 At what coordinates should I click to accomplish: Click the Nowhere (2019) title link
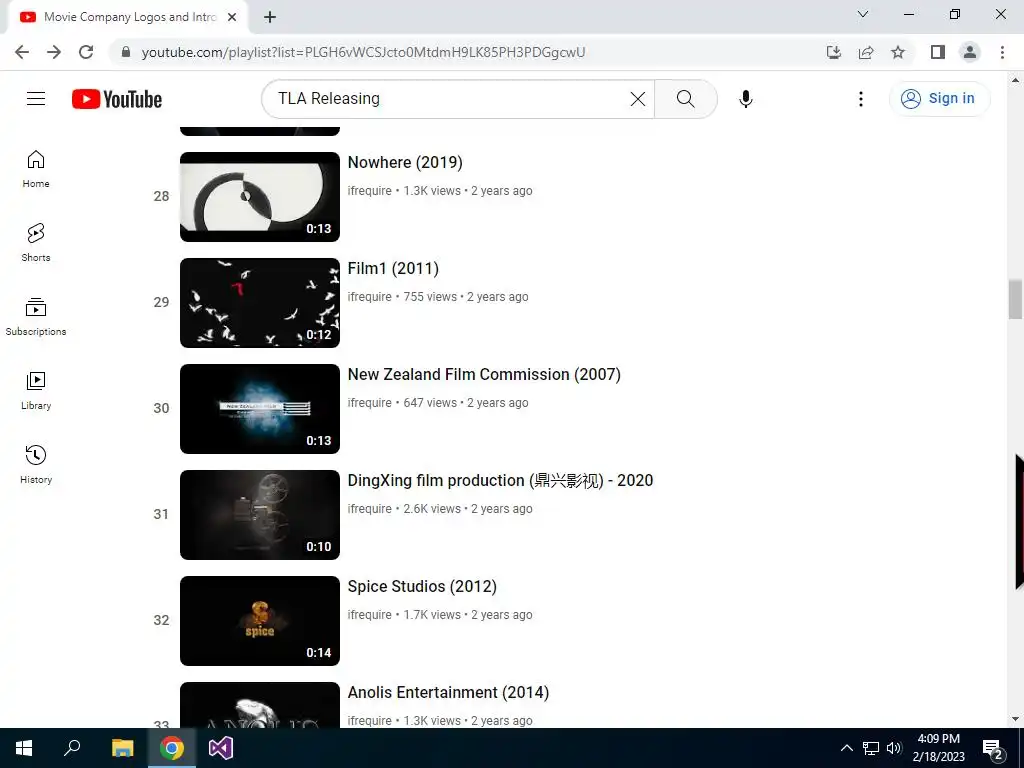405,163
